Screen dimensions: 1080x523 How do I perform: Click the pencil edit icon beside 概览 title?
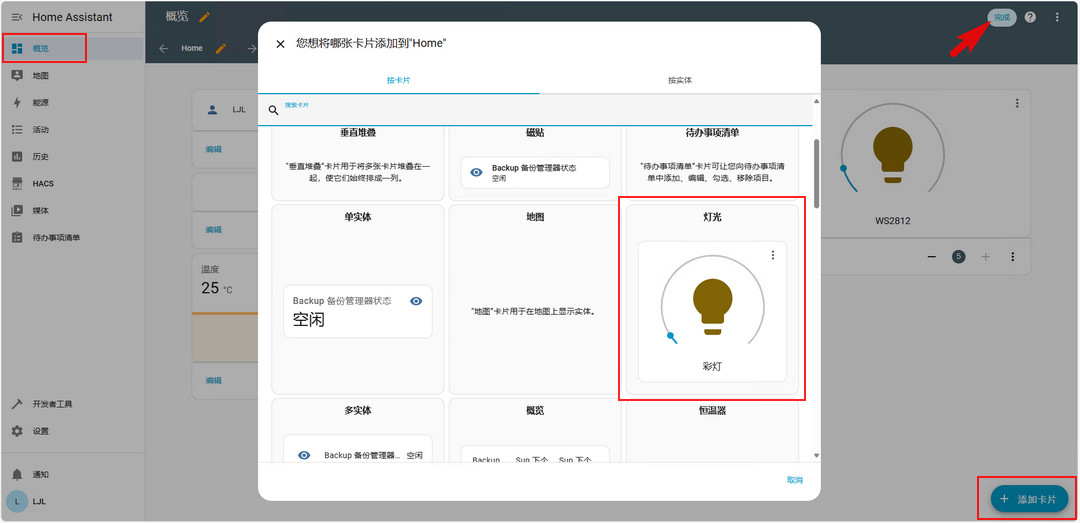pyautogui.click(x=205, y=17)
